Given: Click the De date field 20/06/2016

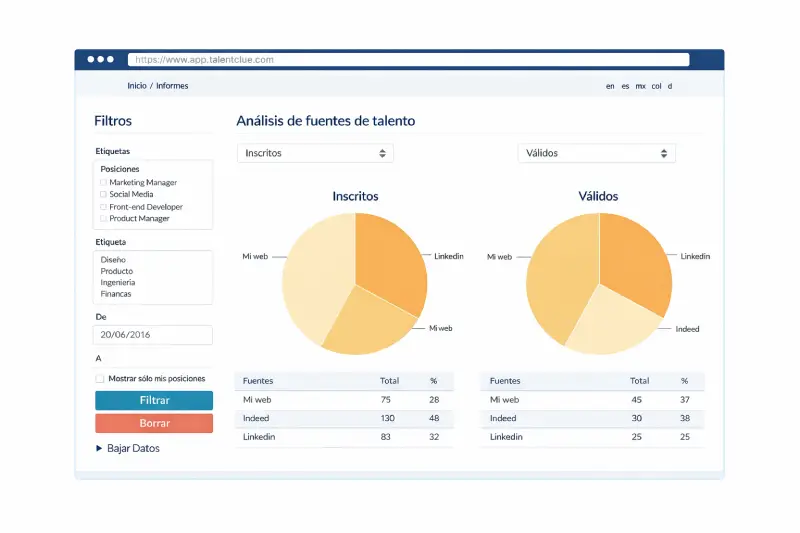Looking at the screenshot, I should (x=153, y=335).
